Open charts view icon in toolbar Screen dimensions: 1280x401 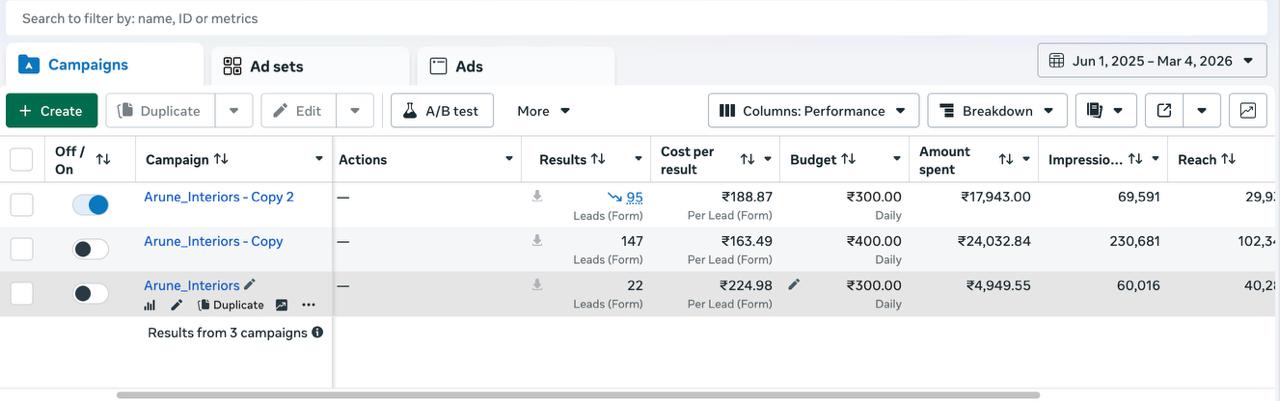[1248, 111]
